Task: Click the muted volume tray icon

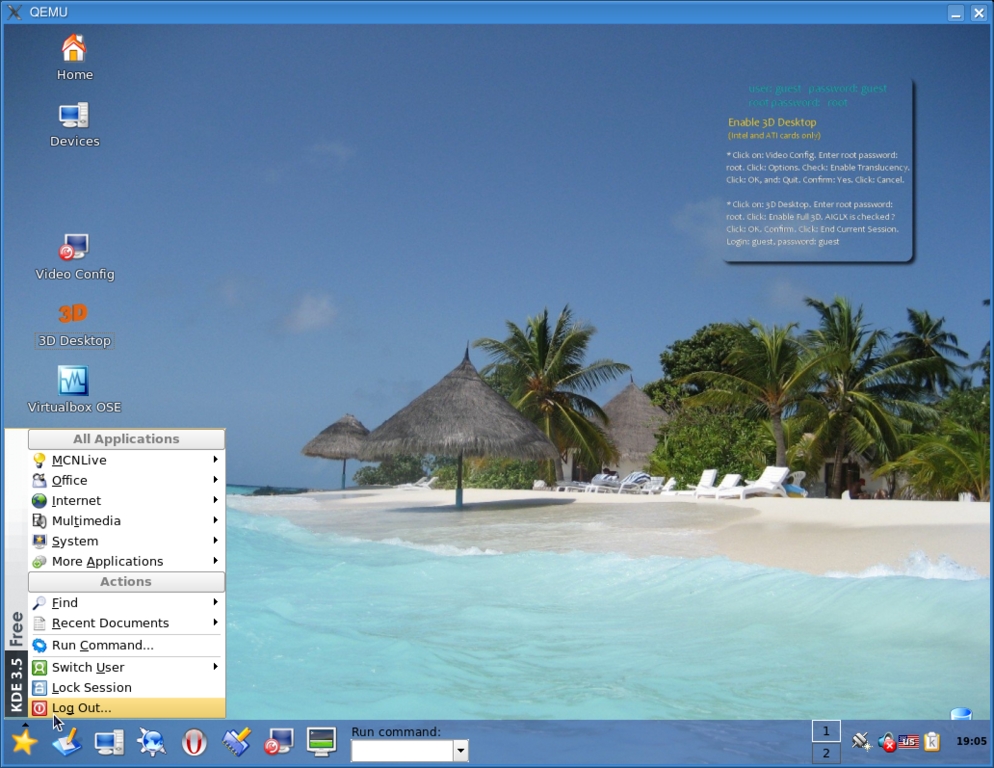Action: coord(886,741)
